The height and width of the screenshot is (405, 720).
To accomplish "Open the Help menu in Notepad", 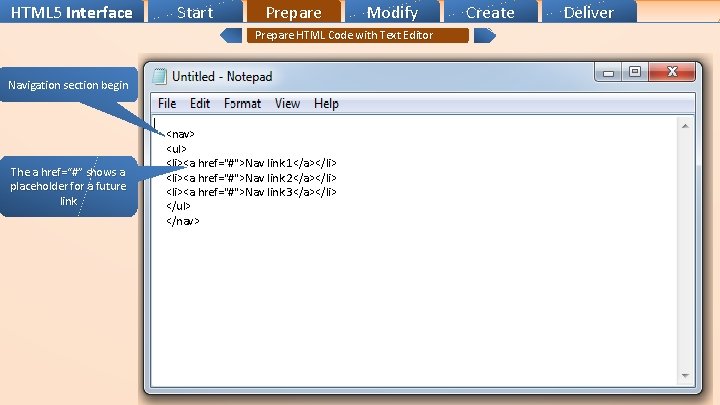I will tap(326, 104).
